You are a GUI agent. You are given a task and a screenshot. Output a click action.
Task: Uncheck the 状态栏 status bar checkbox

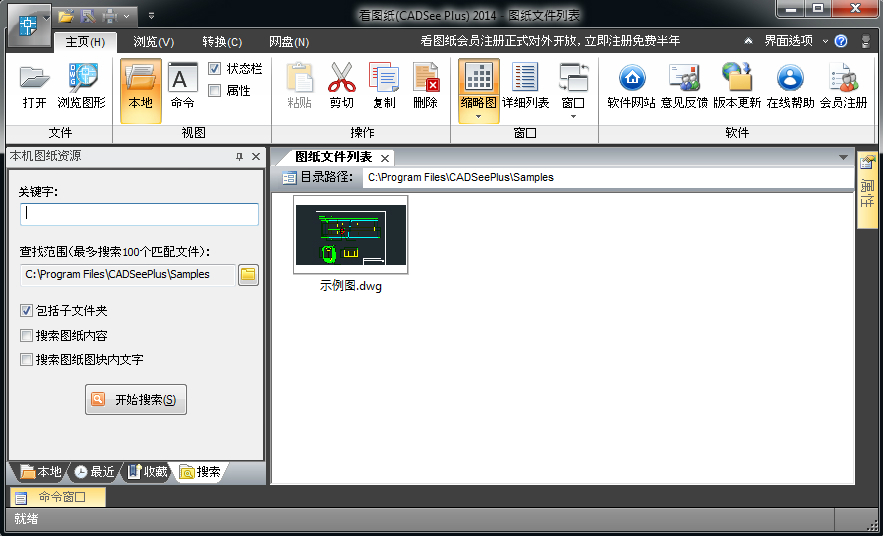[x=215, y=69]
